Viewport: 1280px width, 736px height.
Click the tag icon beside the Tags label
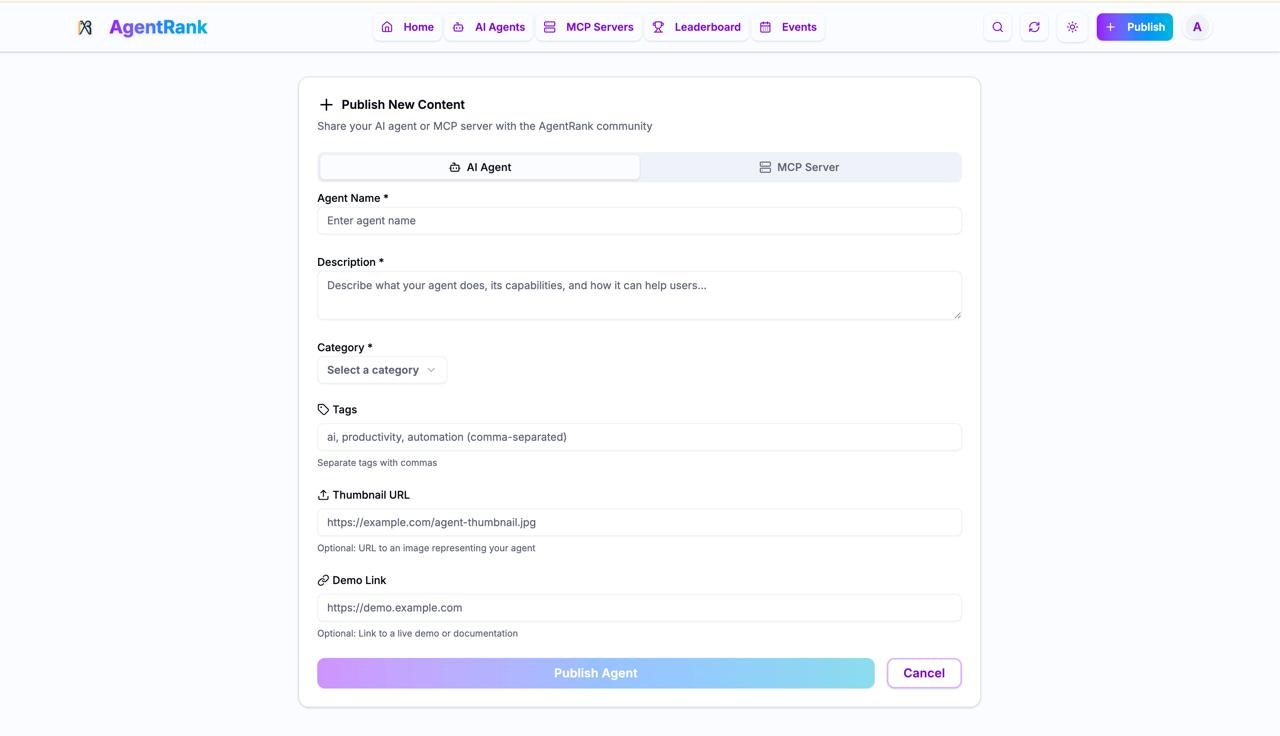[323, 408]
